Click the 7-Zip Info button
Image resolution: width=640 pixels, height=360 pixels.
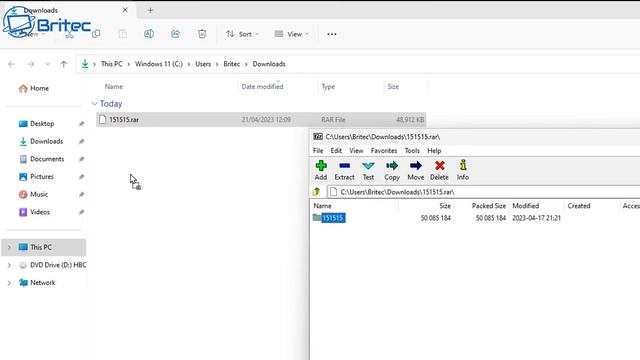coord(462,170)
